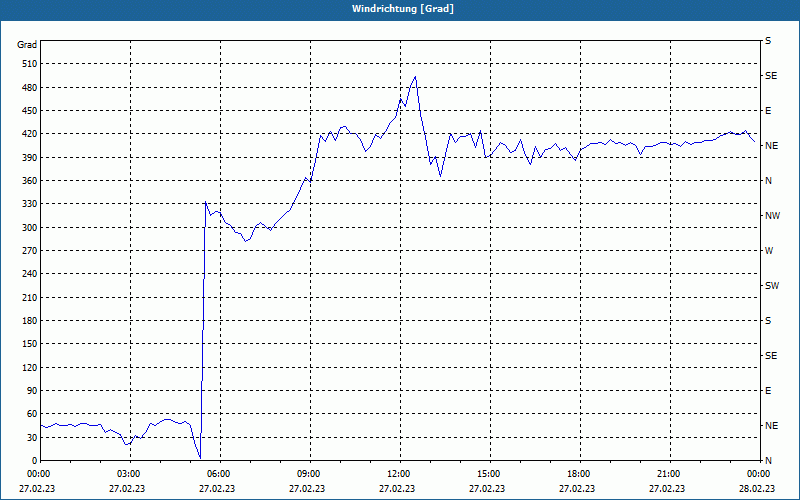Select the 360 y-axis value

(x=30, y=181)
